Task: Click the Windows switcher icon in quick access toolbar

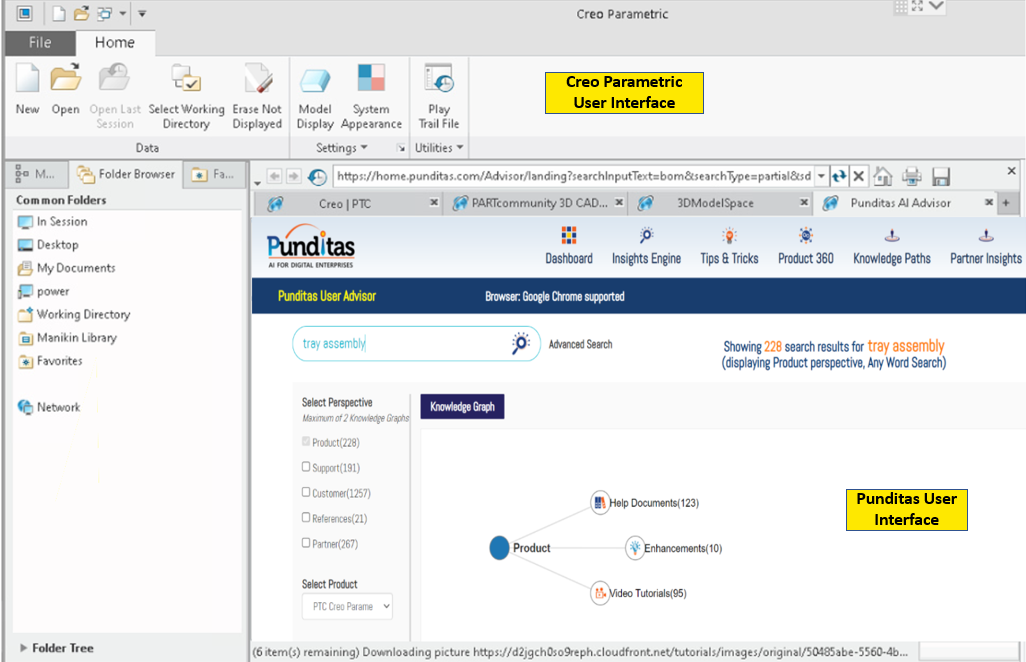Action: point(104,14)
